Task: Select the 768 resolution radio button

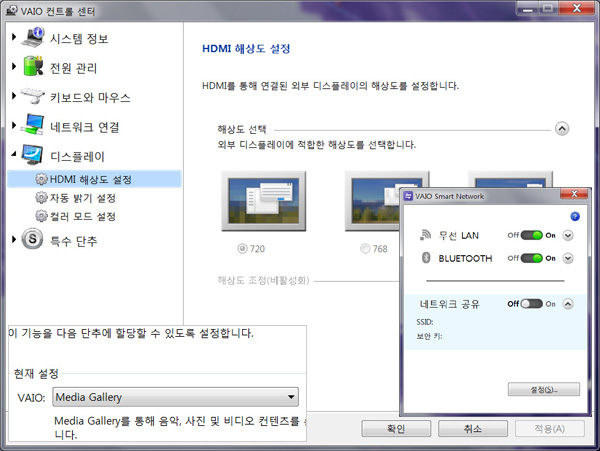Action: (x=365, y=249)
